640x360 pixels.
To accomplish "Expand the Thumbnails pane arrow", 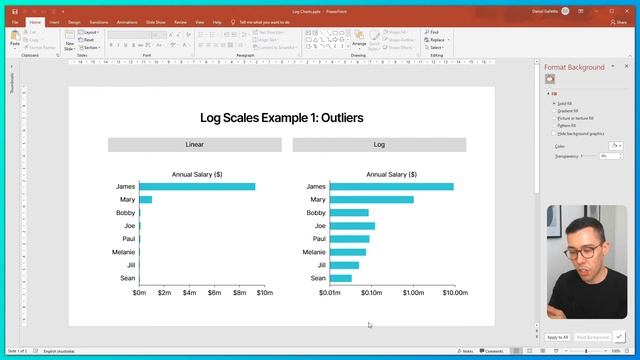I will pos(12,67).
